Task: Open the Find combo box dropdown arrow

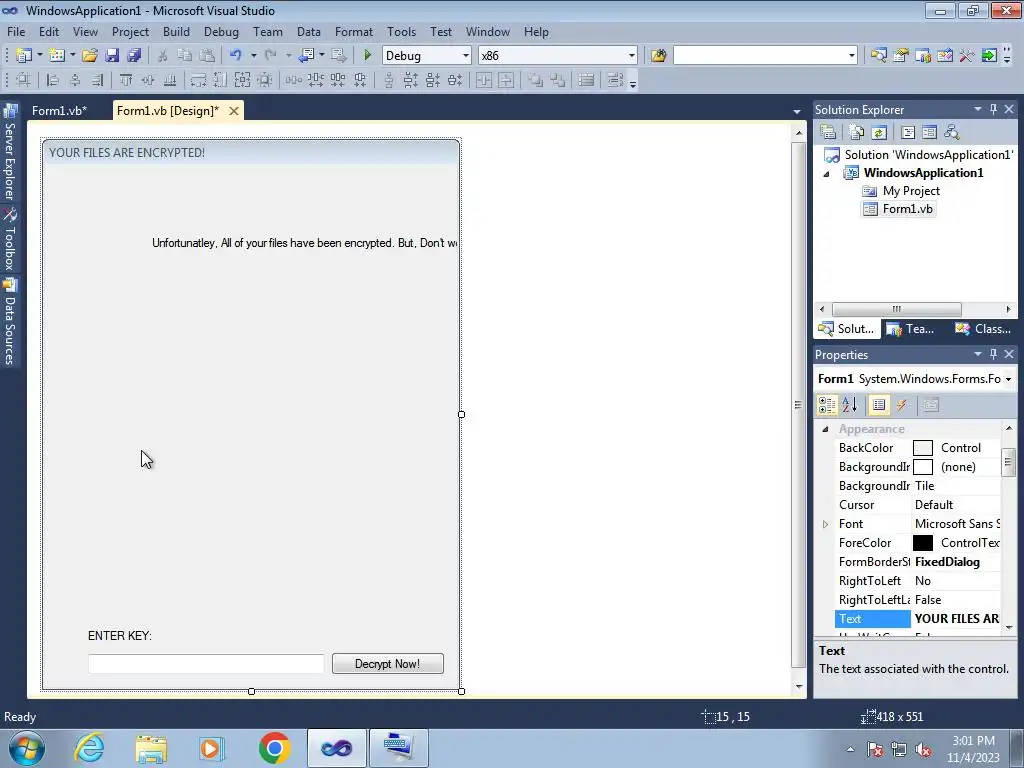Action: (x=852, y=56)
